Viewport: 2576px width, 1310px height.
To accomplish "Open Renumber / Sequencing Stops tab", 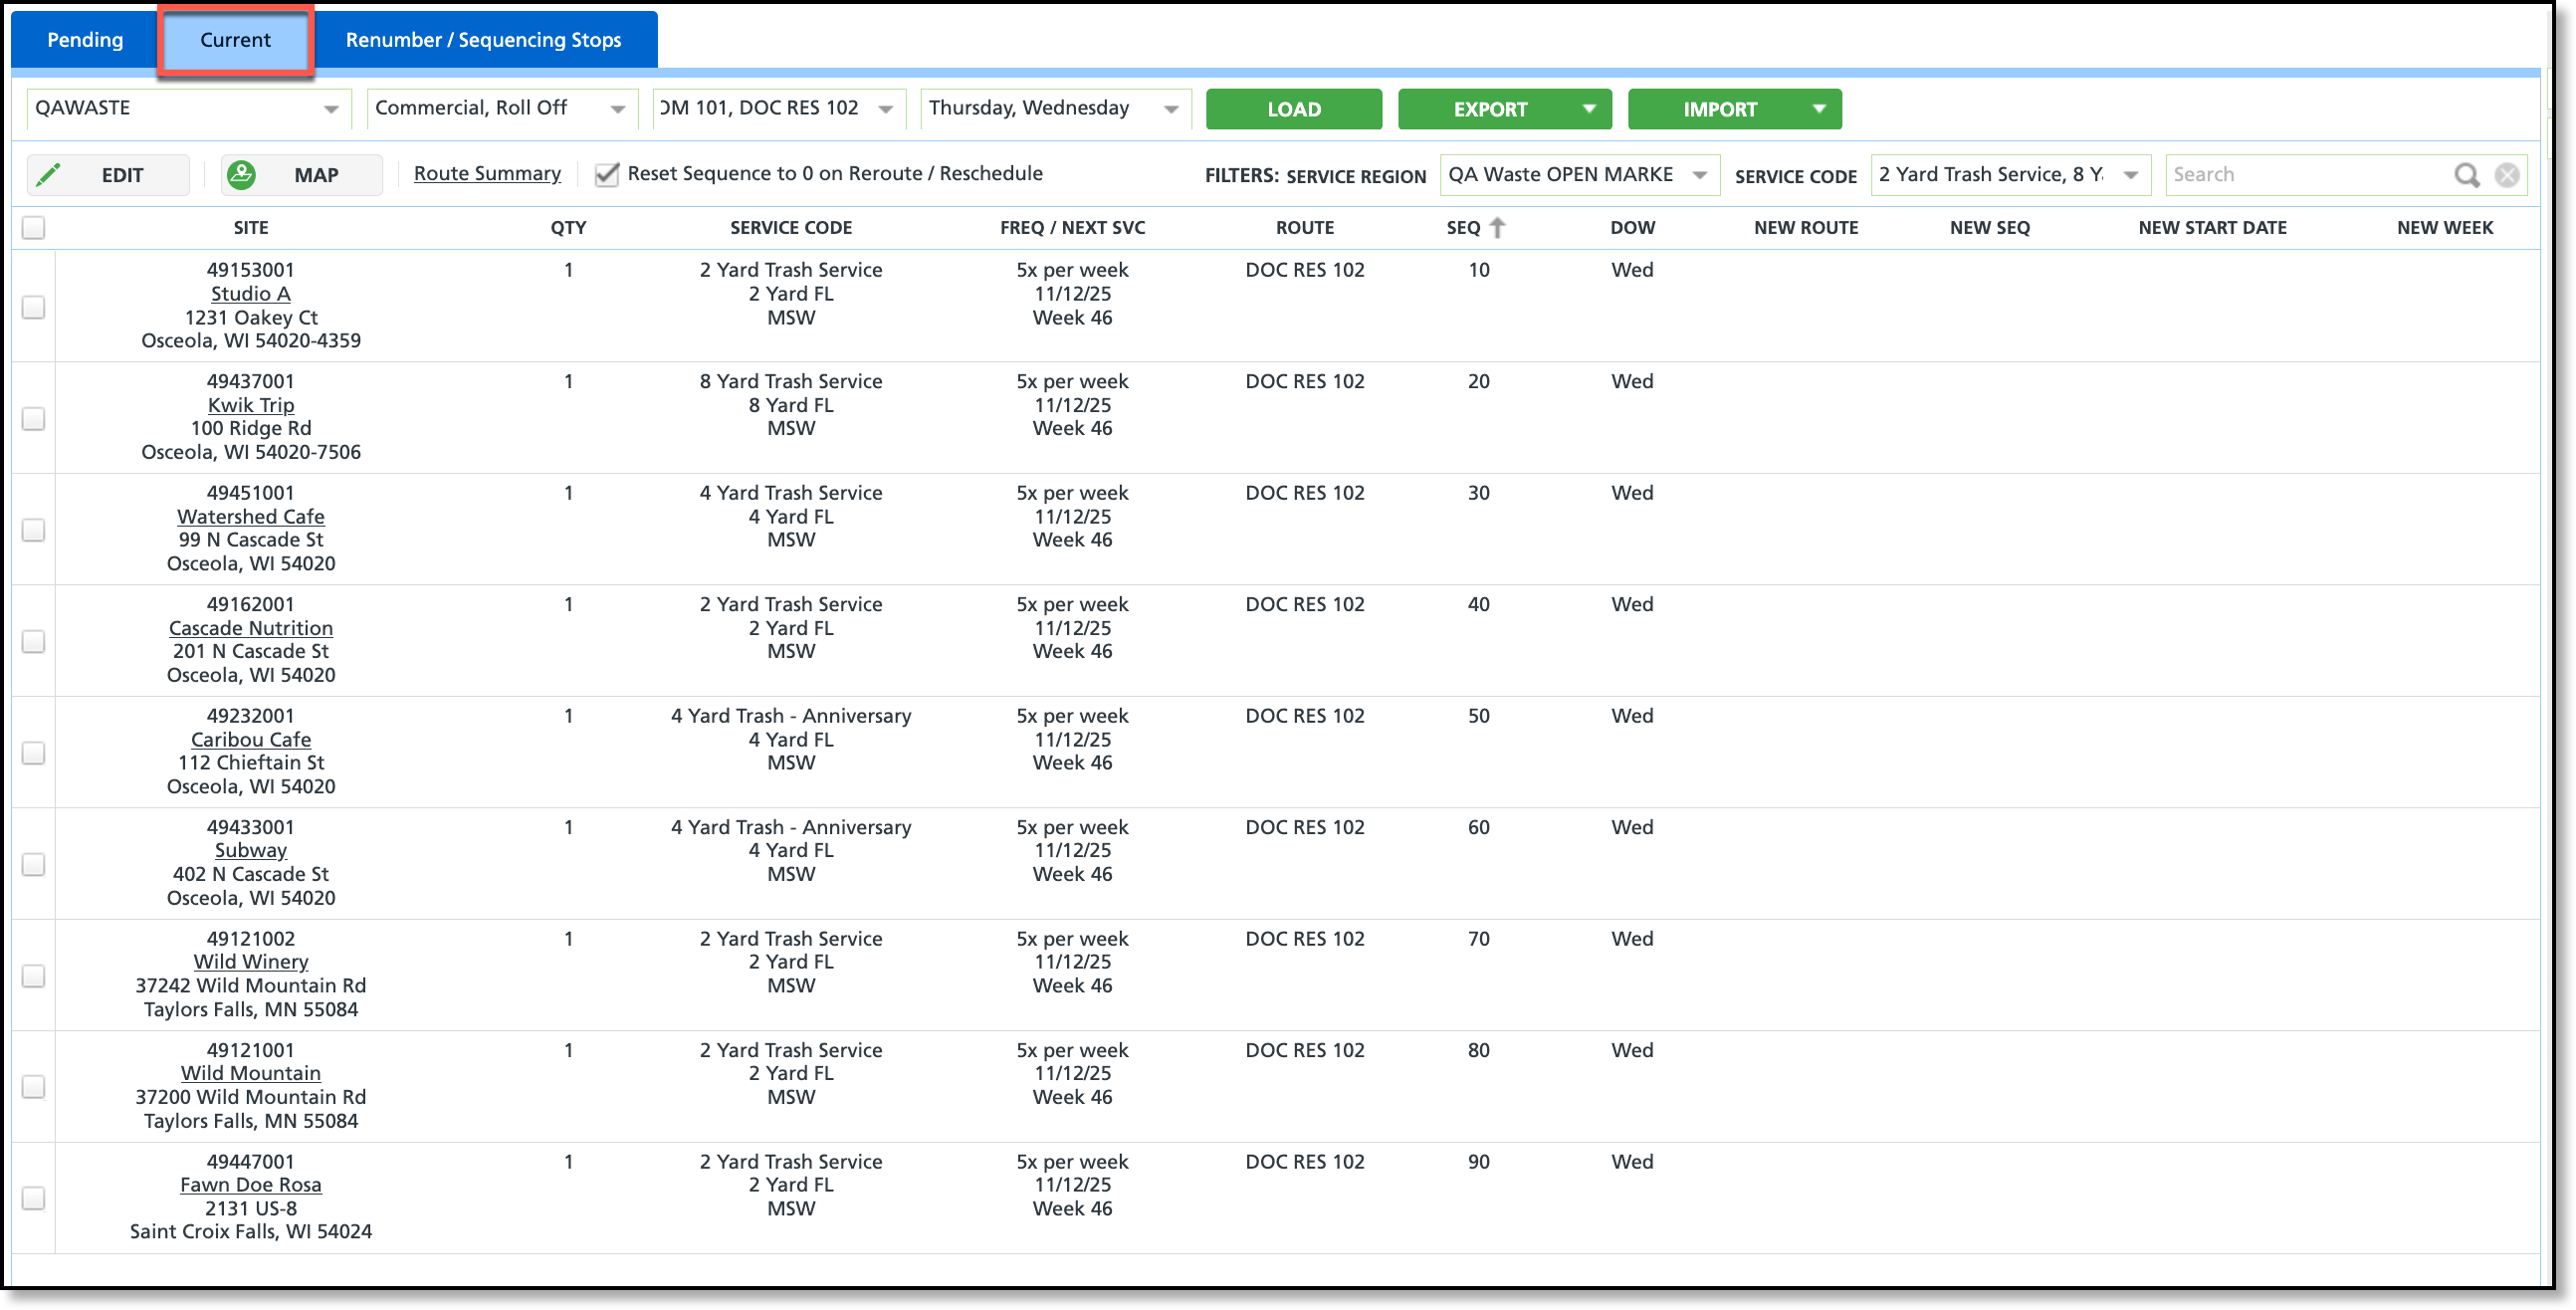I will 483,40.
